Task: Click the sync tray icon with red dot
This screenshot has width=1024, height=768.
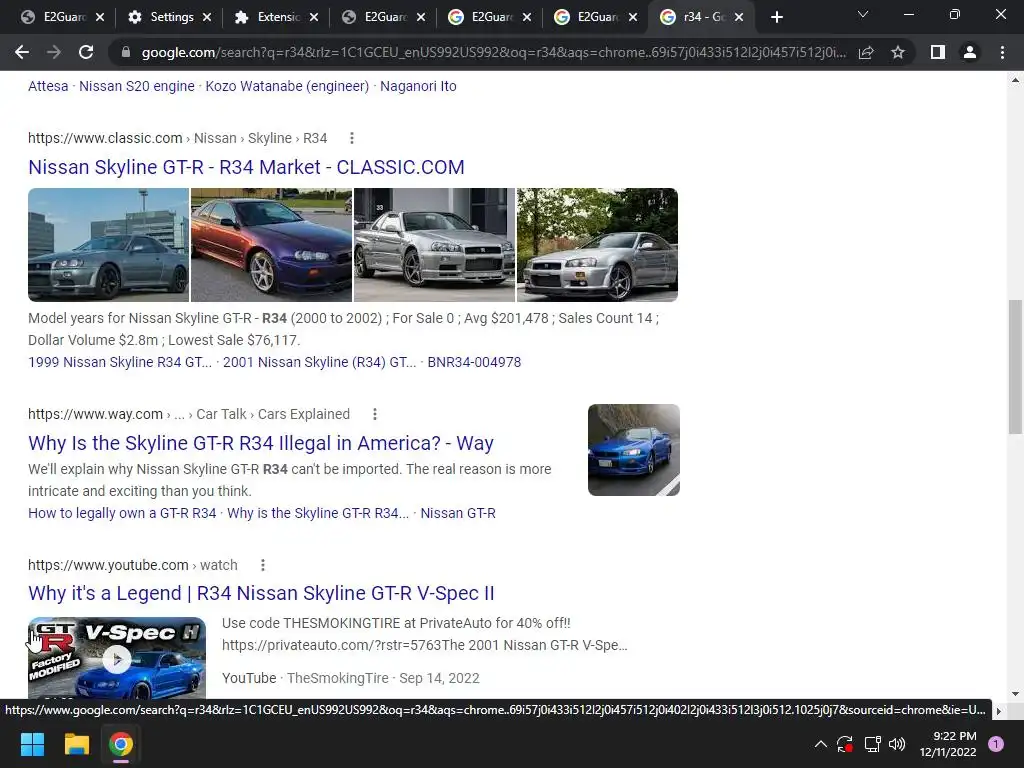Action: pos(844,744)
